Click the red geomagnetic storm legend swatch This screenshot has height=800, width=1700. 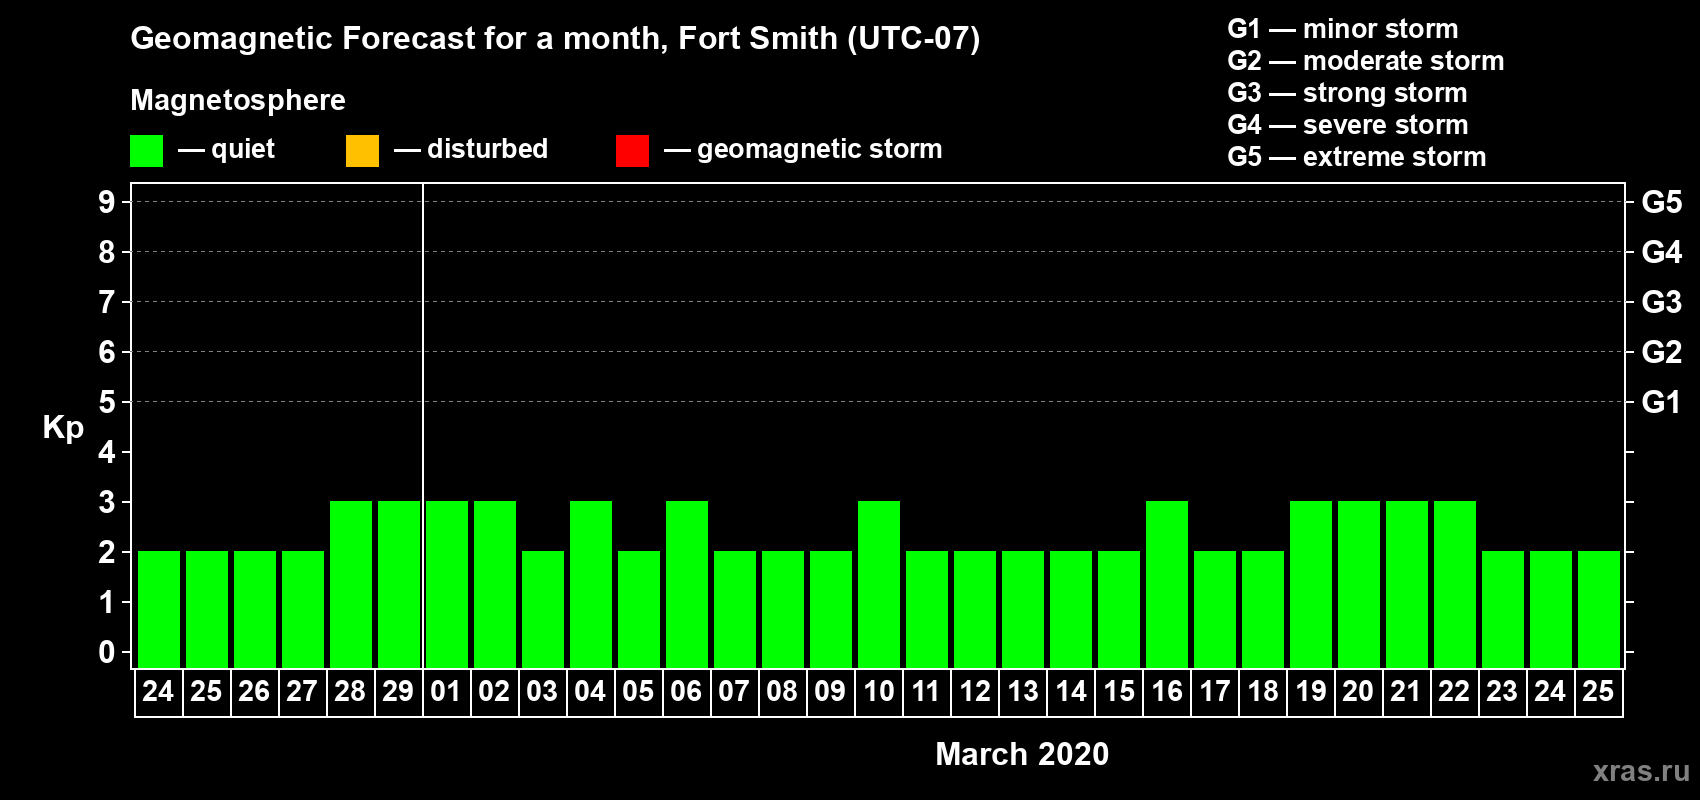coord(632,151)
